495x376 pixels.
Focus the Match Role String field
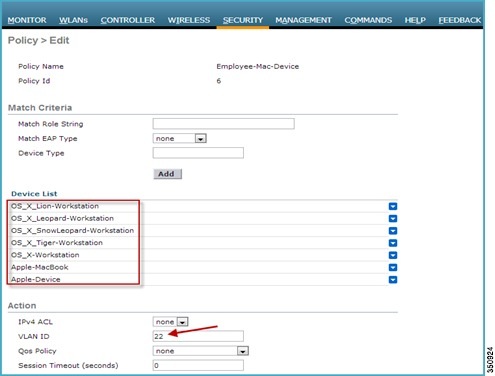[224, 124]
